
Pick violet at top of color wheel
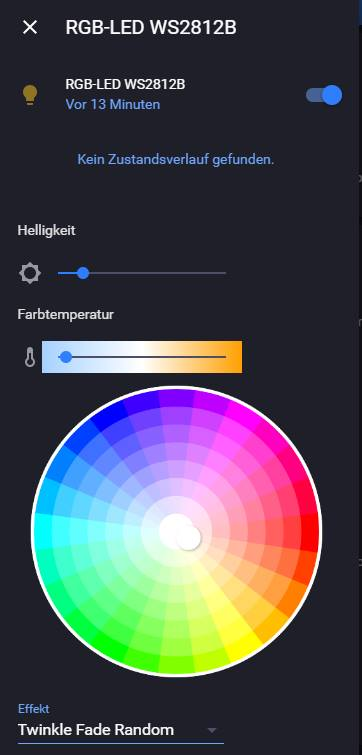pos(176,399)
